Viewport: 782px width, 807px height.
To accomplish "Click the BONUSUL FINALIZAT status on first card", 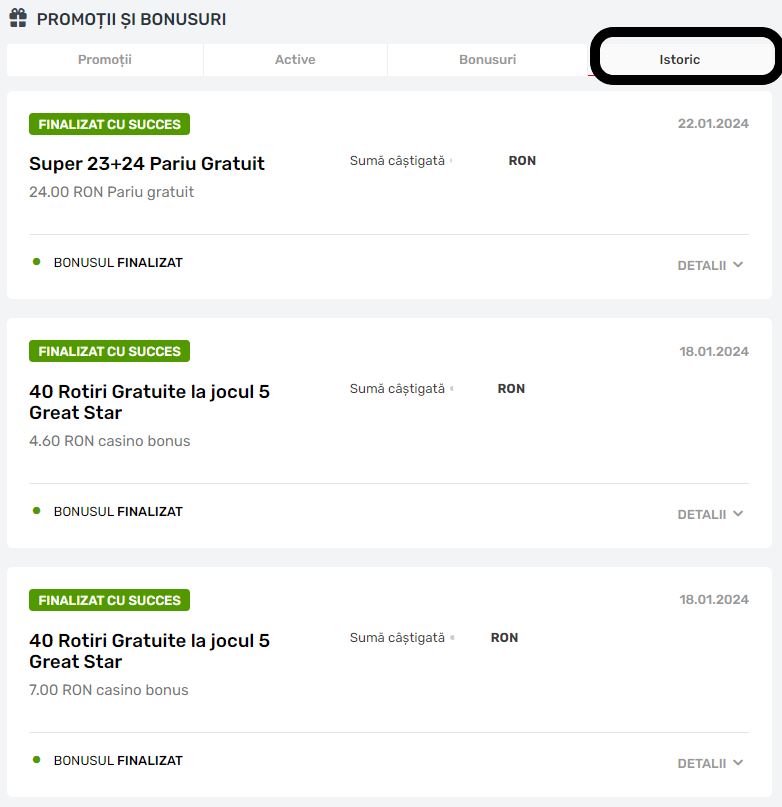I will click(x=117, y=262).
